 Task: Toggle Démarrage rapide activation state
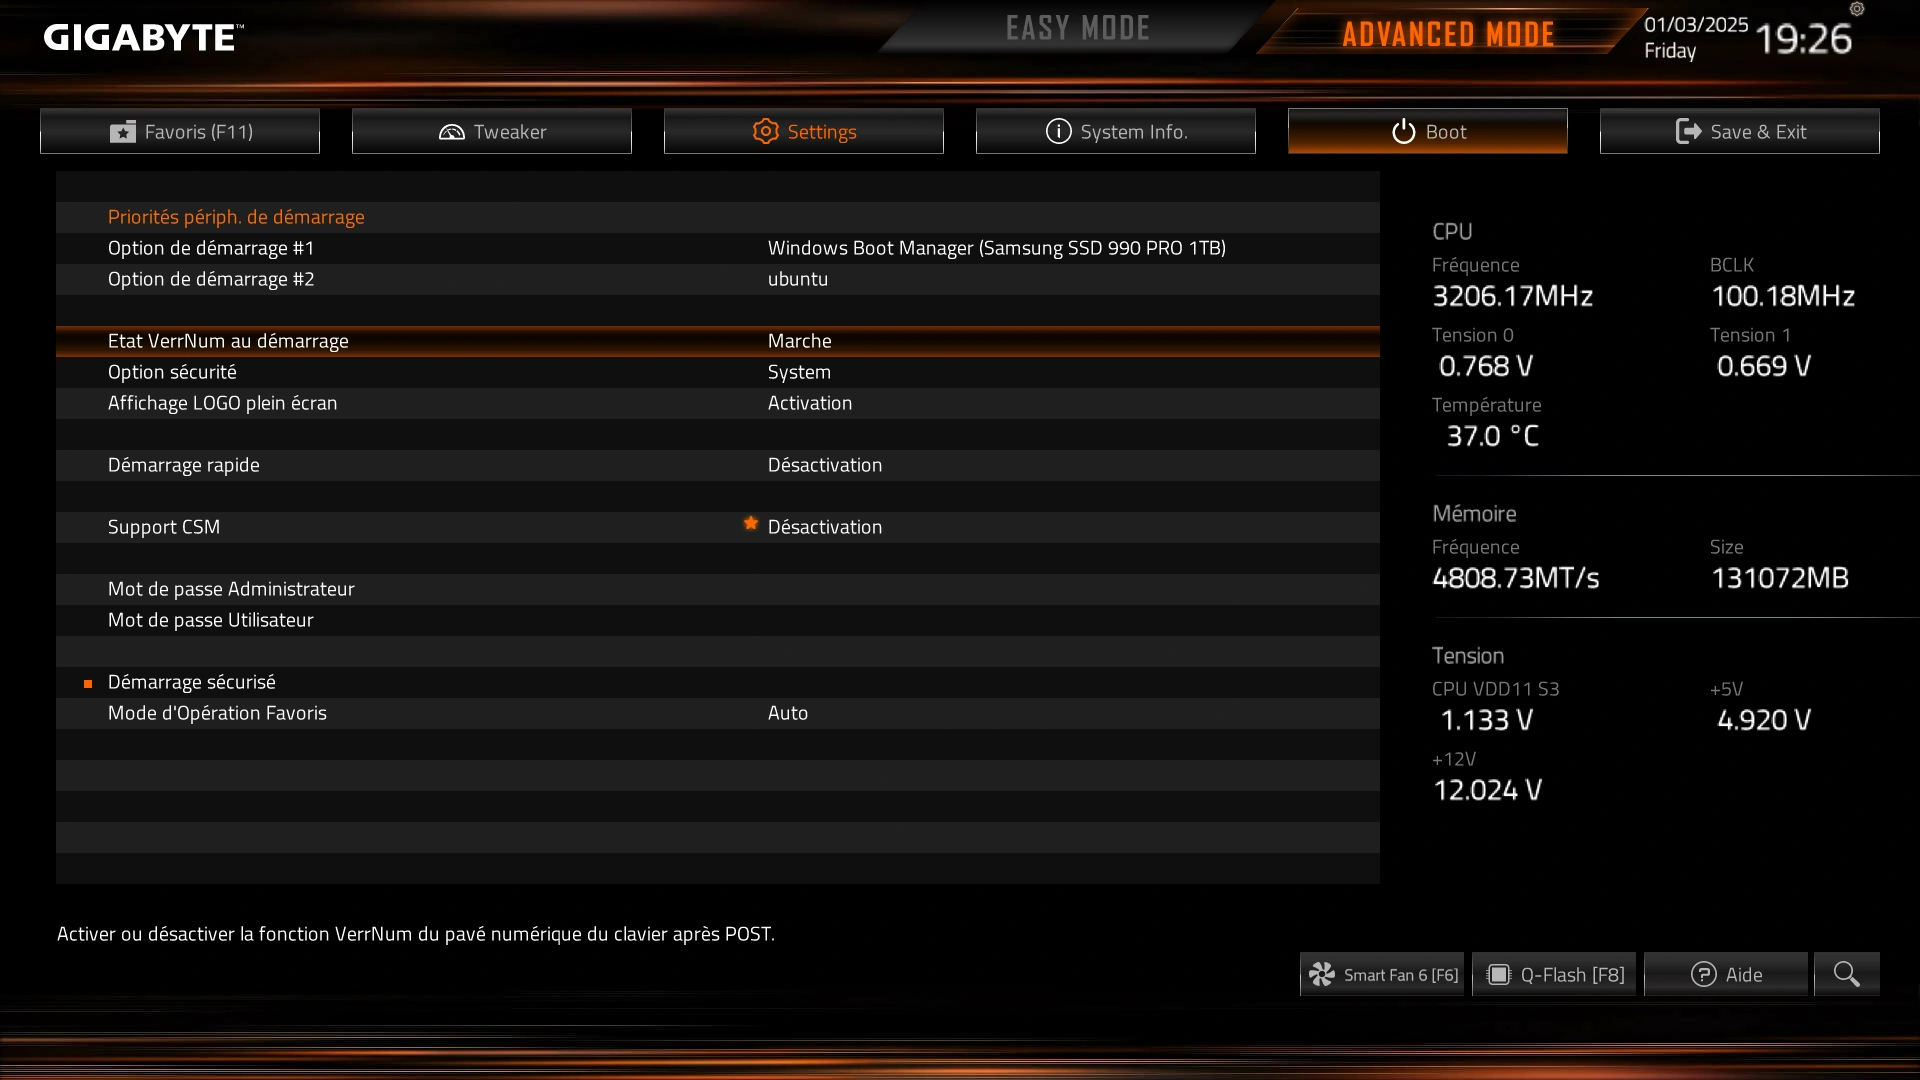coord(824,464)
